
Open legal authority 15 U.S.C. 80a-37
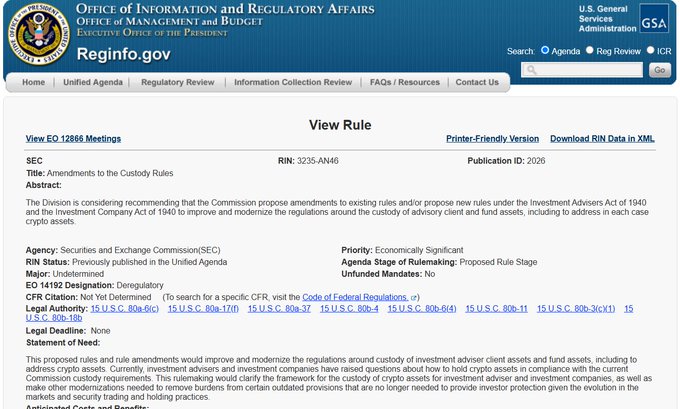pos(279,309)
